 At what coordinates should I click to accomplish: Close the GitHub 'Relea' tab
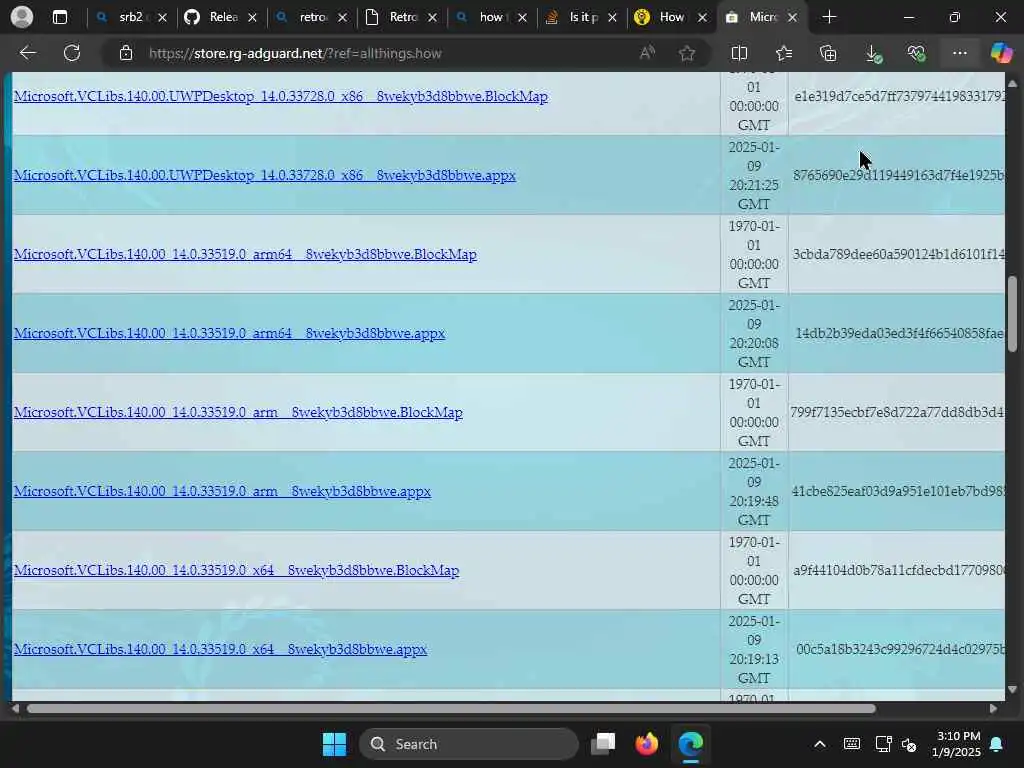tap(253, 18)
